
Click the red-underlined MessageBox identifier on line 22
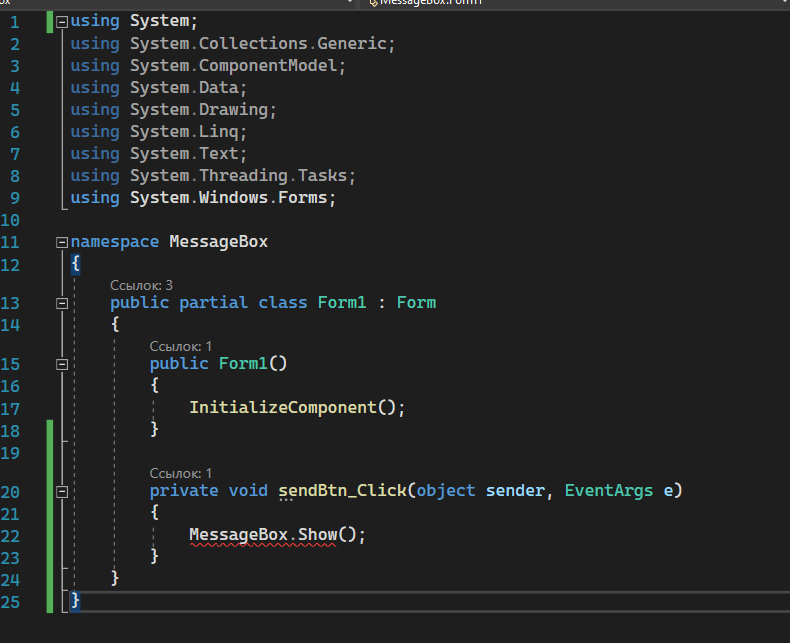point(239,535)
